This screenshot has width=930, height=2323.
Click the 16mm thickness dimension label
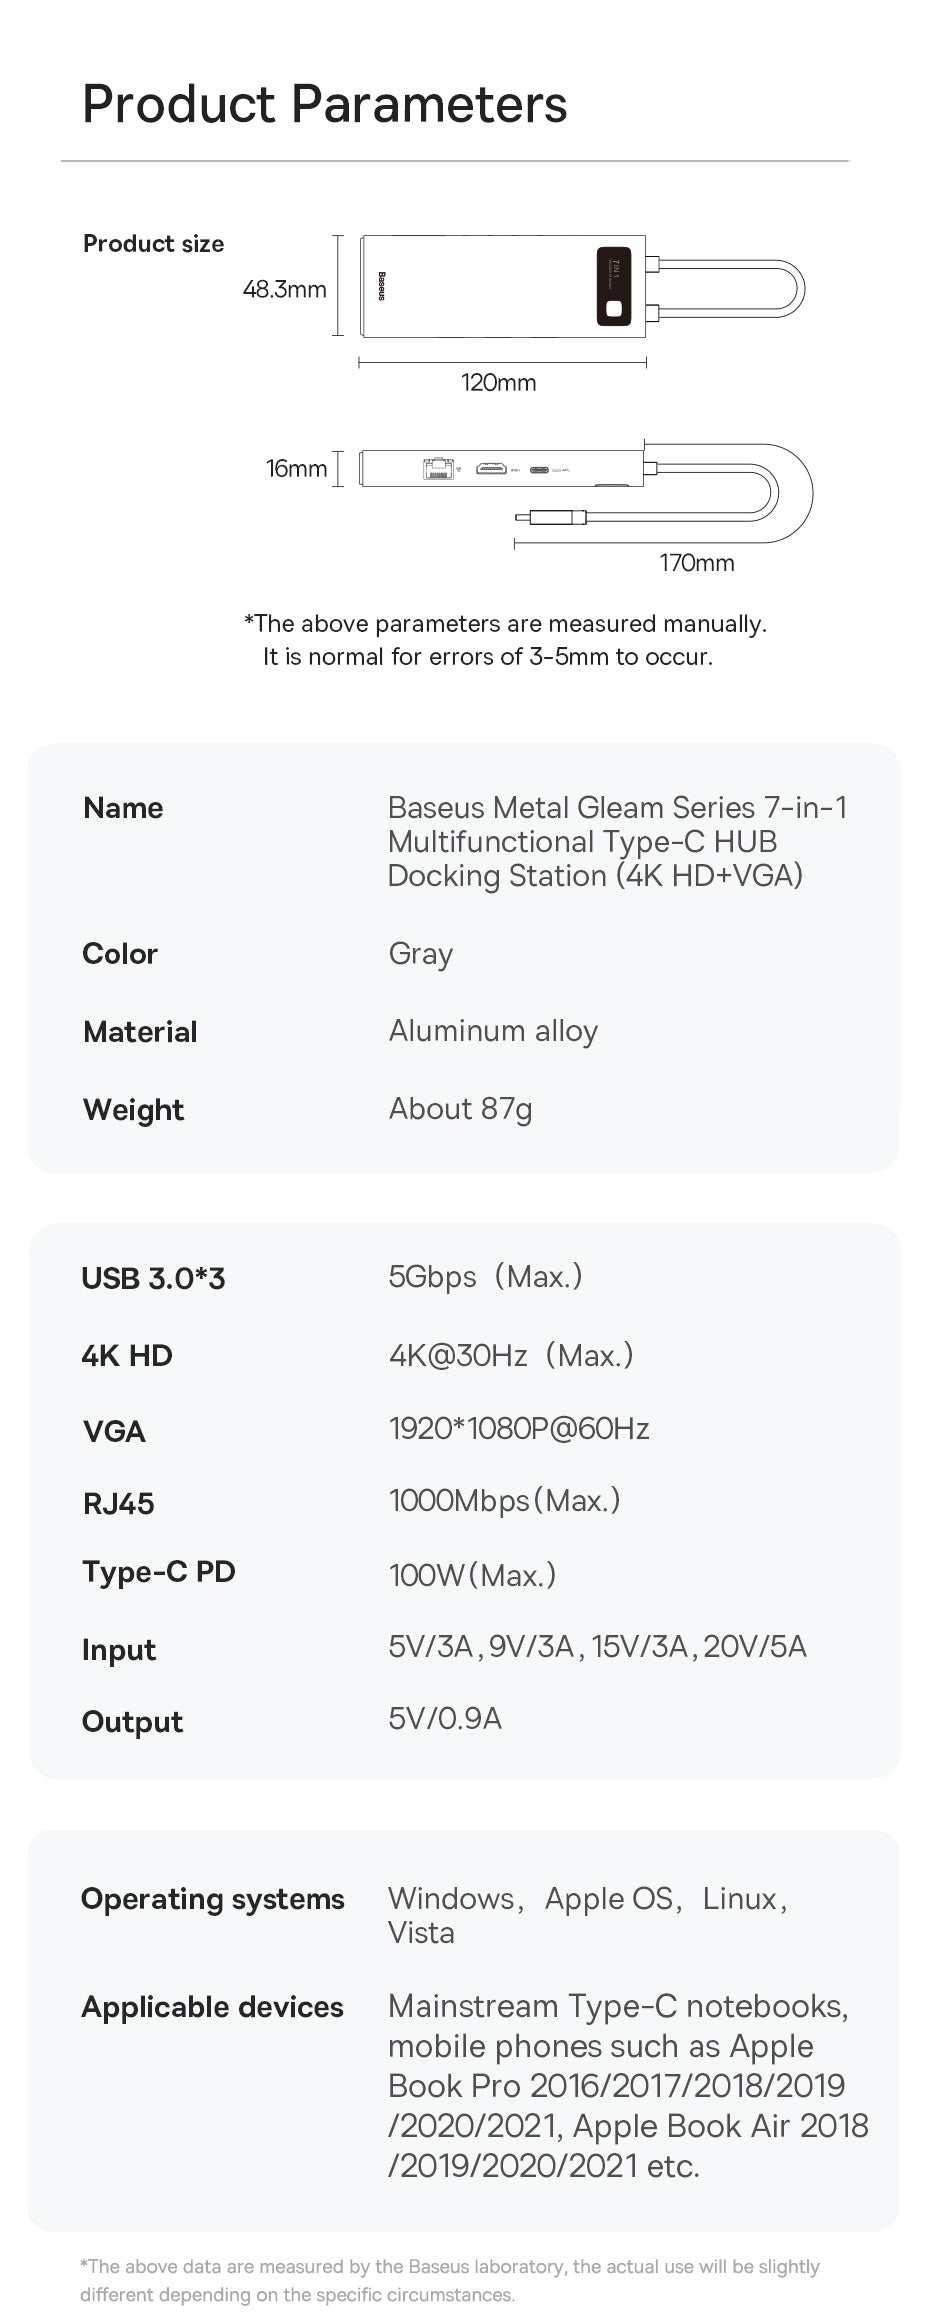click(x=296, y=469)
